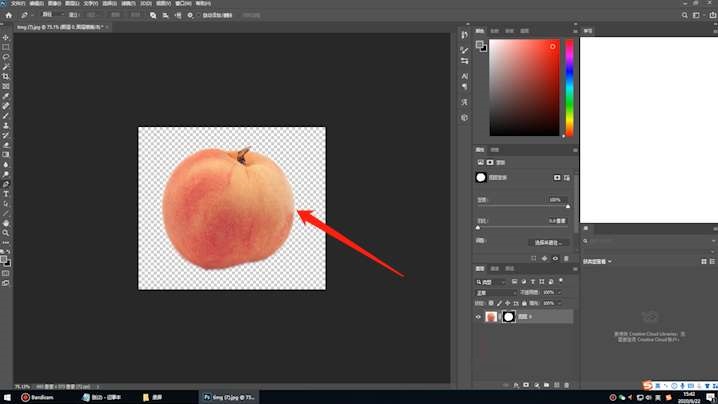The width and height of the screenshot is (718, 404).
Task: Create new layer from Layers footer
Action: click(556, 385)
